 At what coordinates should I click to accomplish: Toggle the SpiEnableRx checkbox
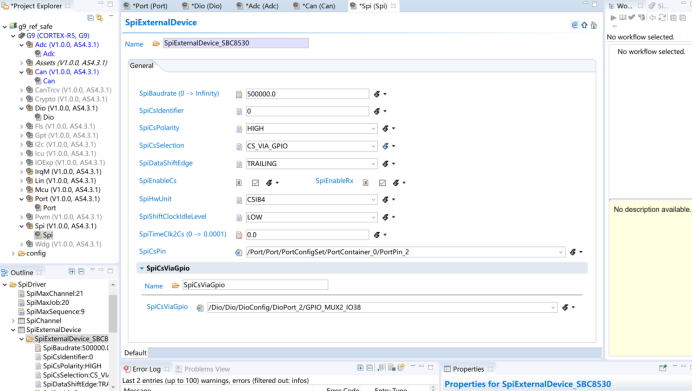tap(382, 182)
